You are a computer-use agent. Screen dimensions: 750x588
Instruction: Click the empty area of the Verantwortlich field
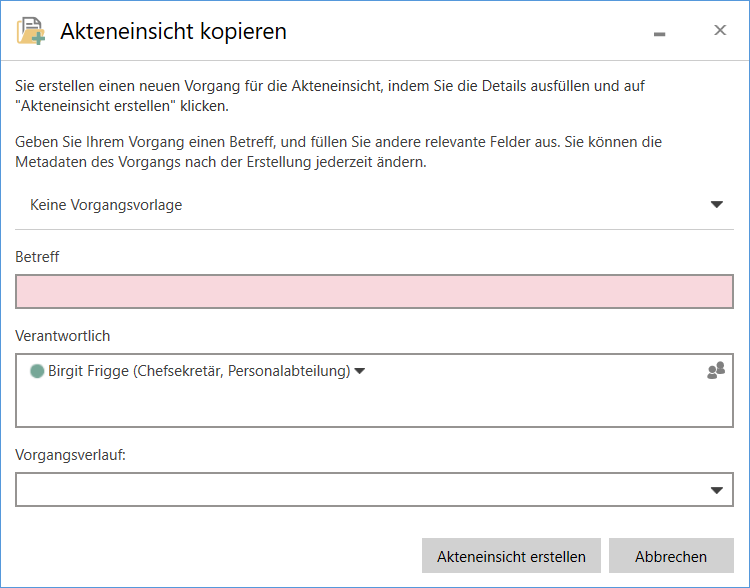point(374,407)
